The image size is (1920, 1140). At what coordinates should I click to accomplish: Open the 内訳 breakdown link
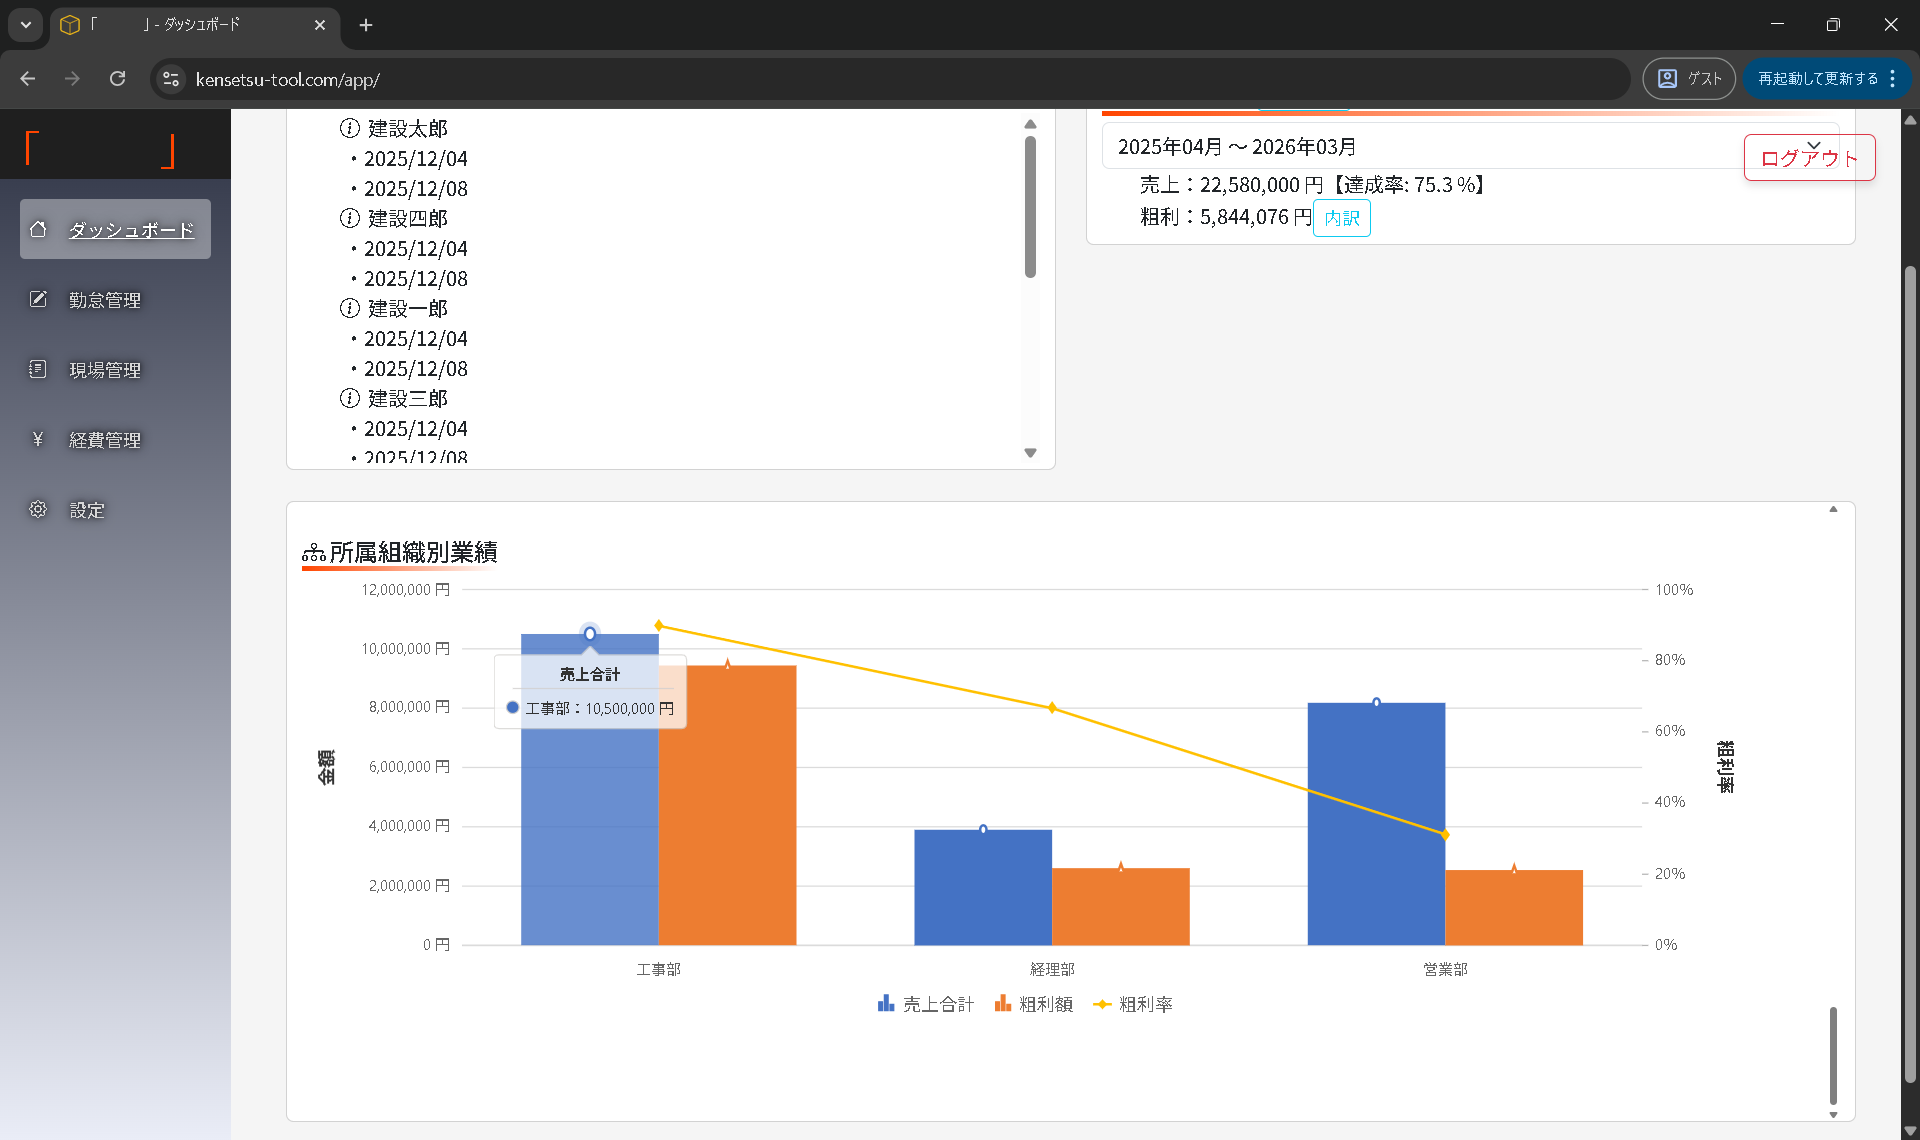tap(1341, 218)
